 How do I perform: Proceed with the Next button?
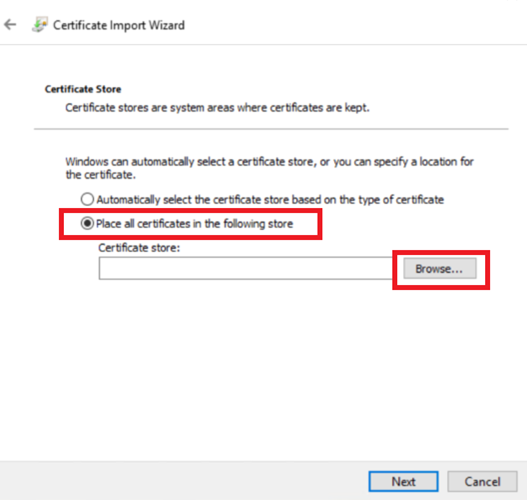[x=403, y=482]
